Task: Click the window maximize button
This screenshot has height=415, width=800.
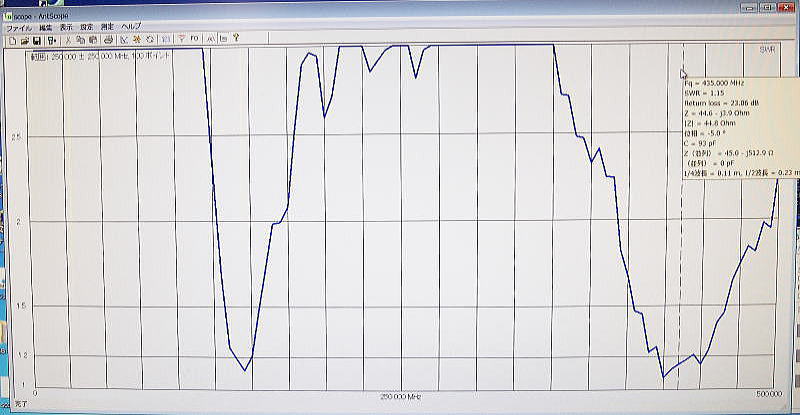Action: coord(767,8)
